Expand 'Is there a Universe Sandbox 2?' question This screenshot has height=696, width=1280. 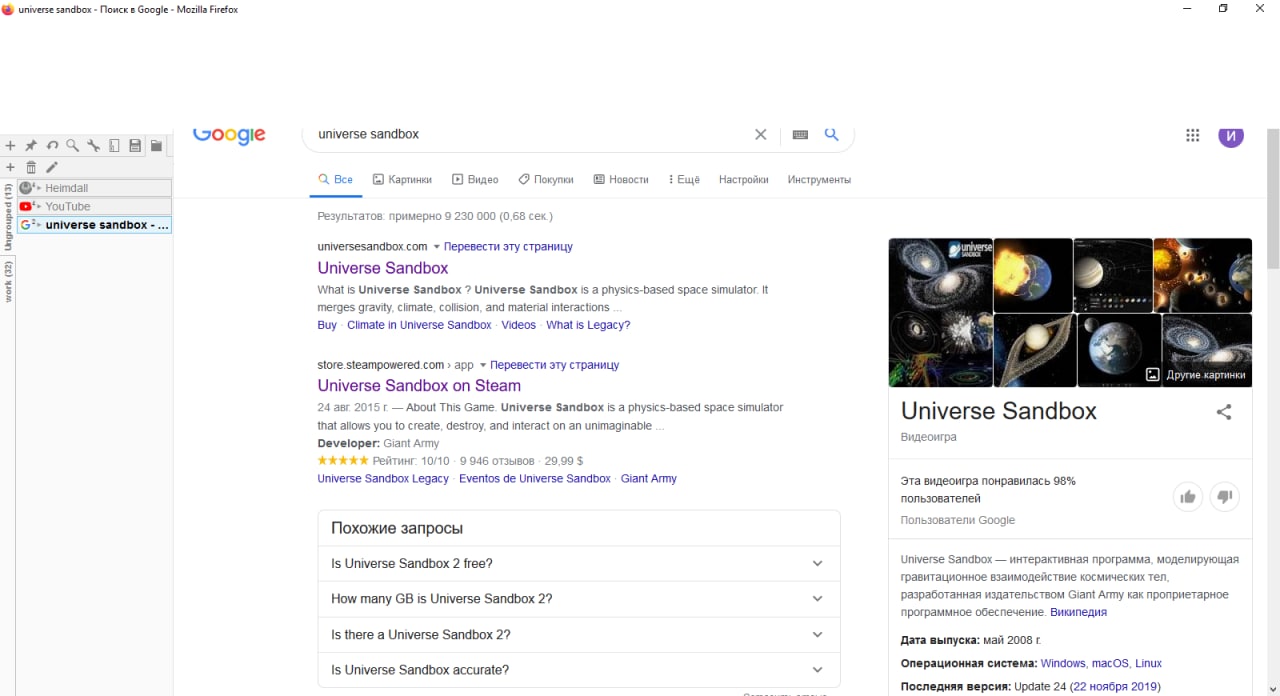point(579,635)
